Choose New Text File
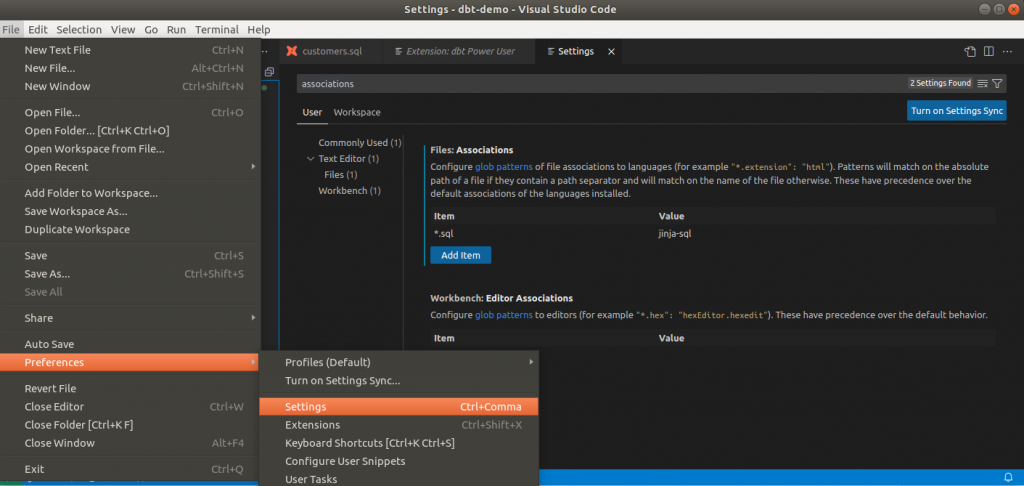This screenshot has width=1024, height=486. pyautogui.click(x=130, y=50)
